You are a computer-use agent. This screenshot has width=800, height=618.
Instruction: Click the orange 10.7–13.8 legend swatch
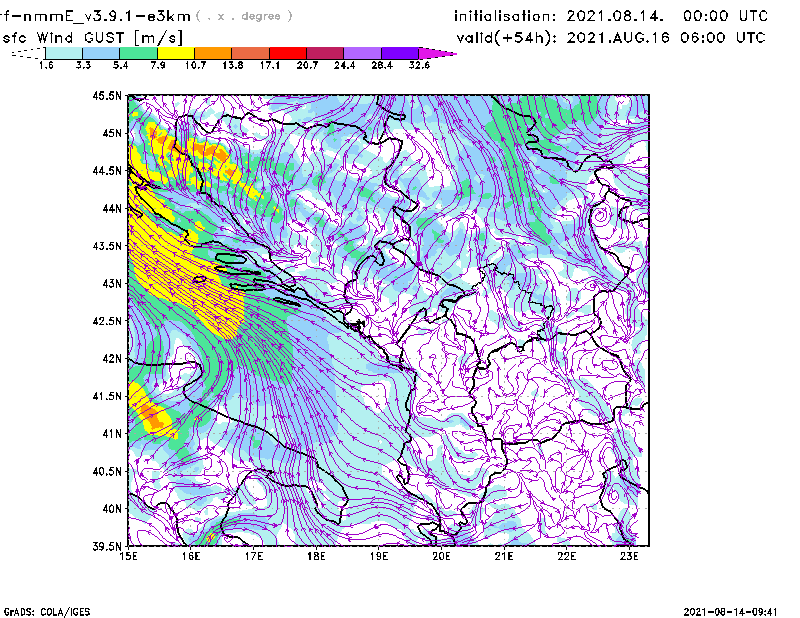[213, 53]
